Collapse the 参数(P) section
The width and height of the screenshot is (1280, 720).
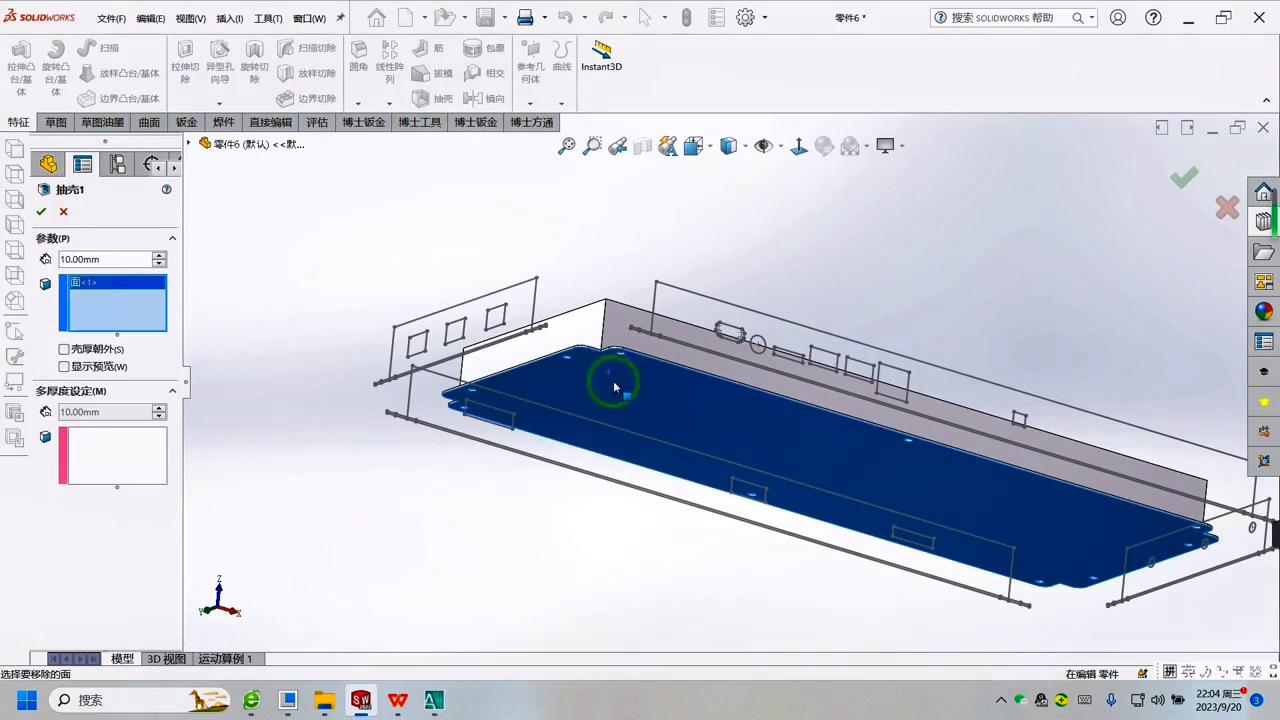coord(172,238)
